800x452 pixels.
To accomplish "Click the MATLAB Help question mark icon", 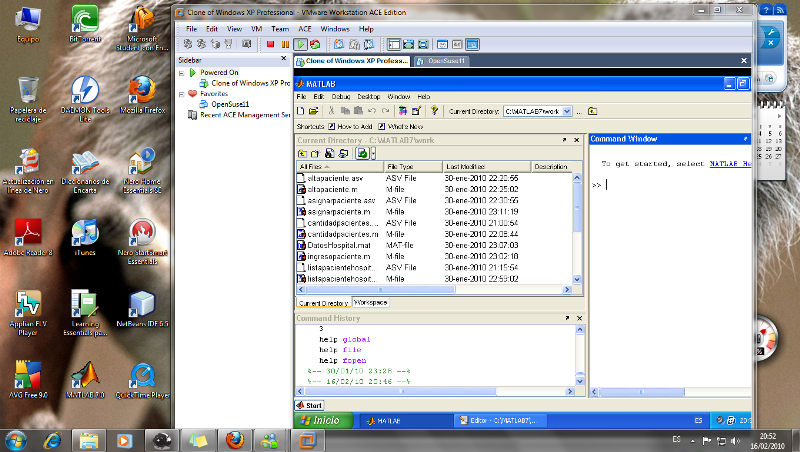I will (435, 111).
